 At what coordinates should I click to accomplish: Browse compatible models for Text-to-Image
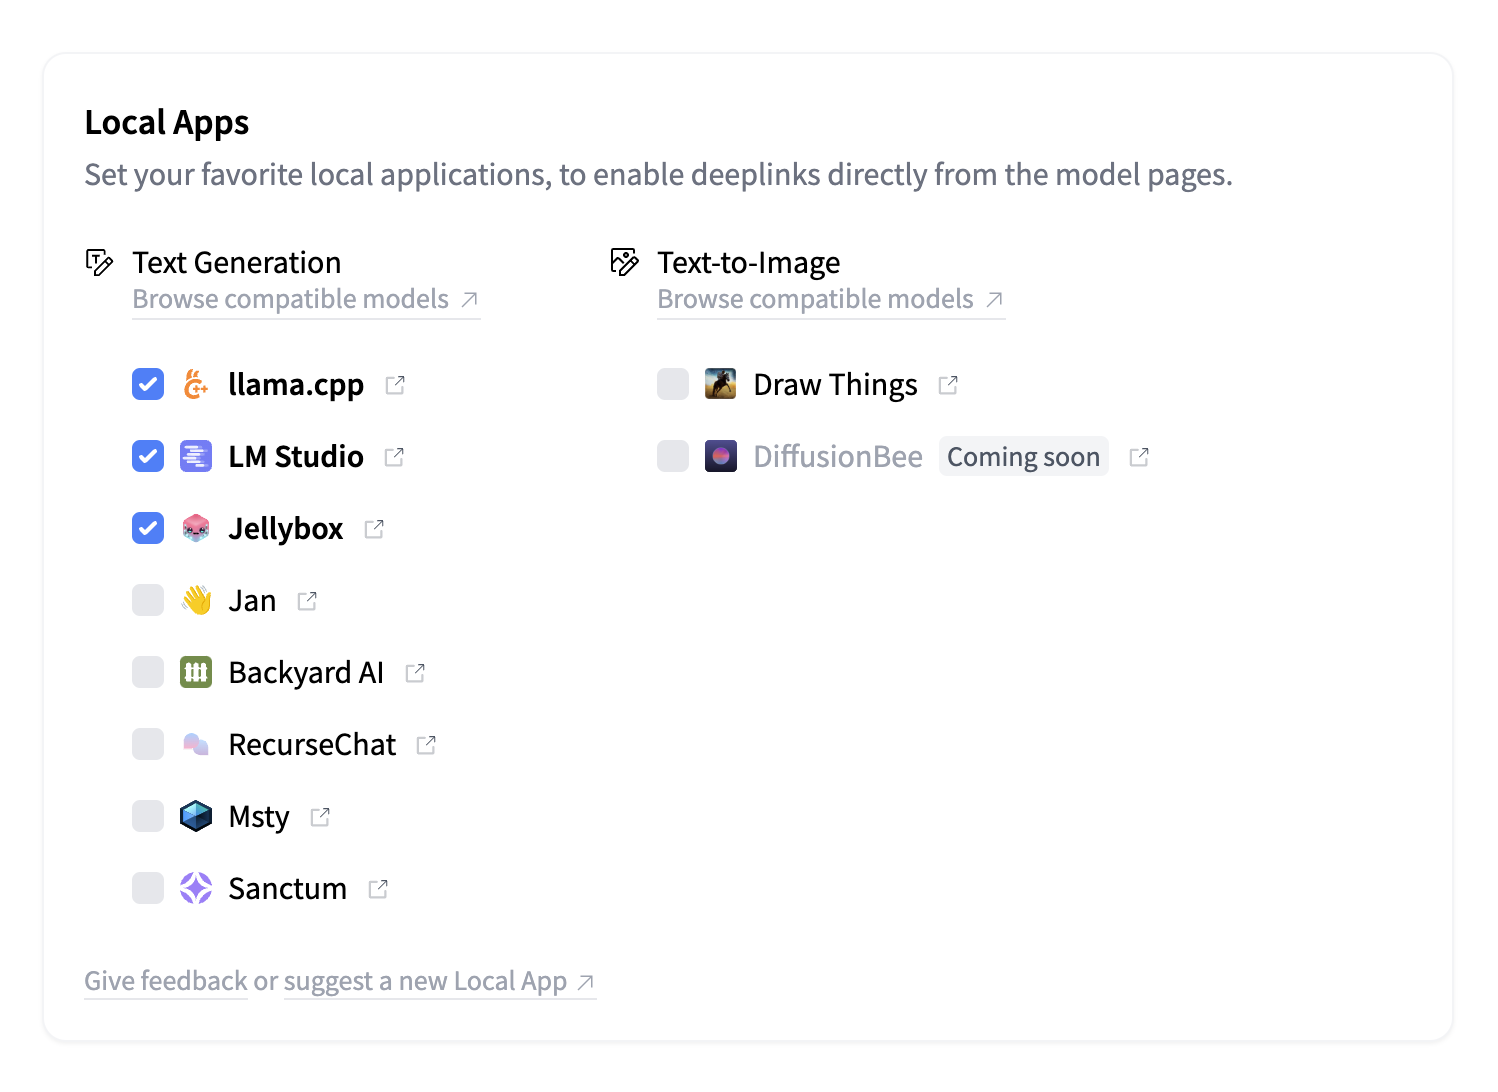point(830,299)
